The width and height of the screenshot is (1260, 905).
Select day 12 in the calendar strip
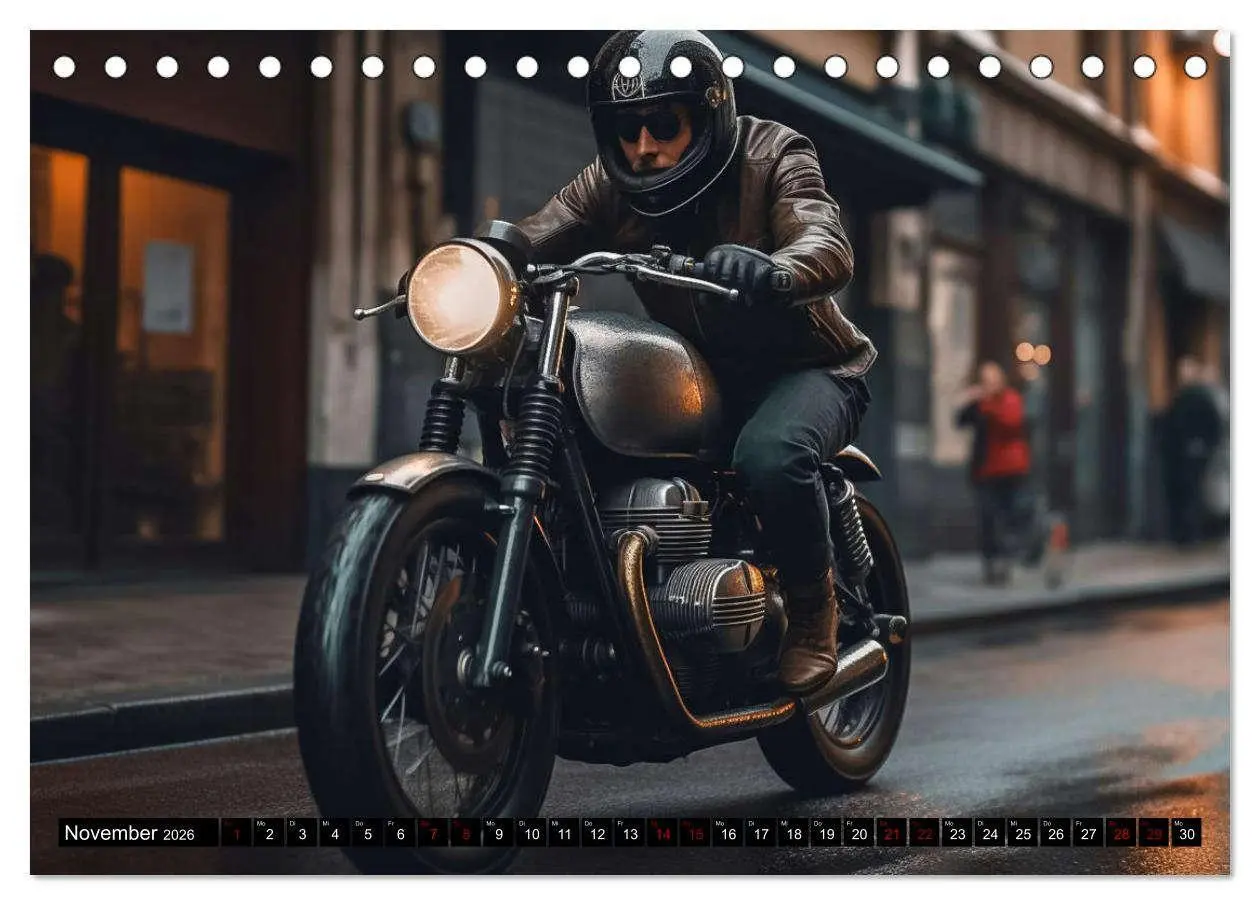(596, 833)
